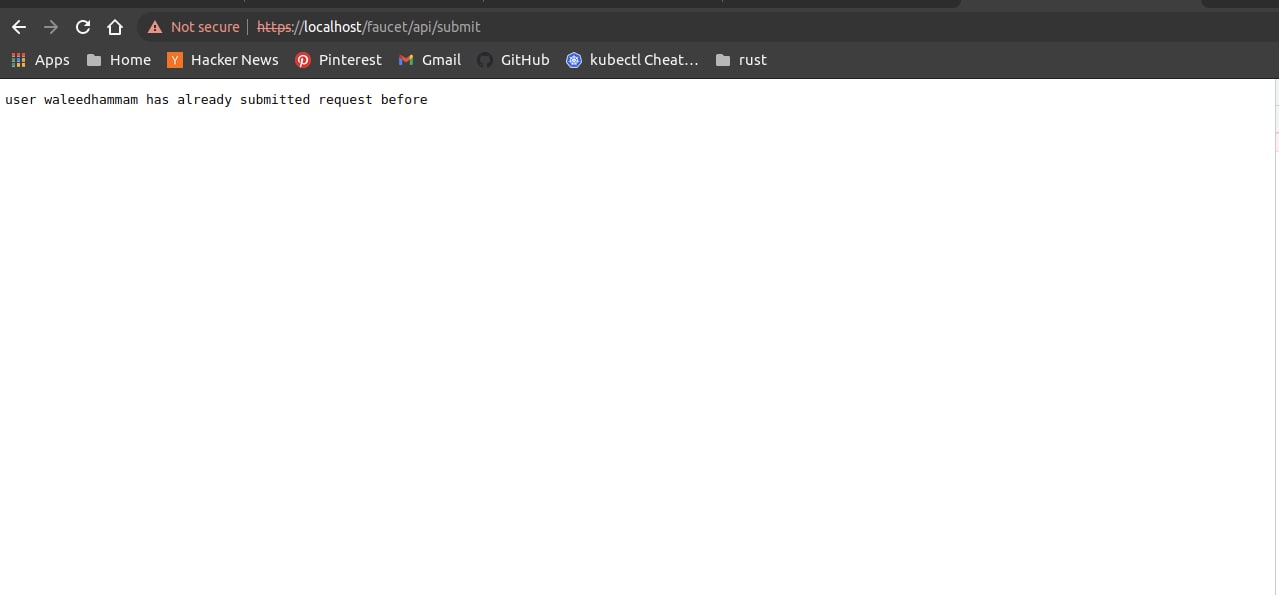Viewport: 1279px width, 595px height.
Task: Open the kubectl Cheat Sheet bookmark
Action: coord(574,60)
